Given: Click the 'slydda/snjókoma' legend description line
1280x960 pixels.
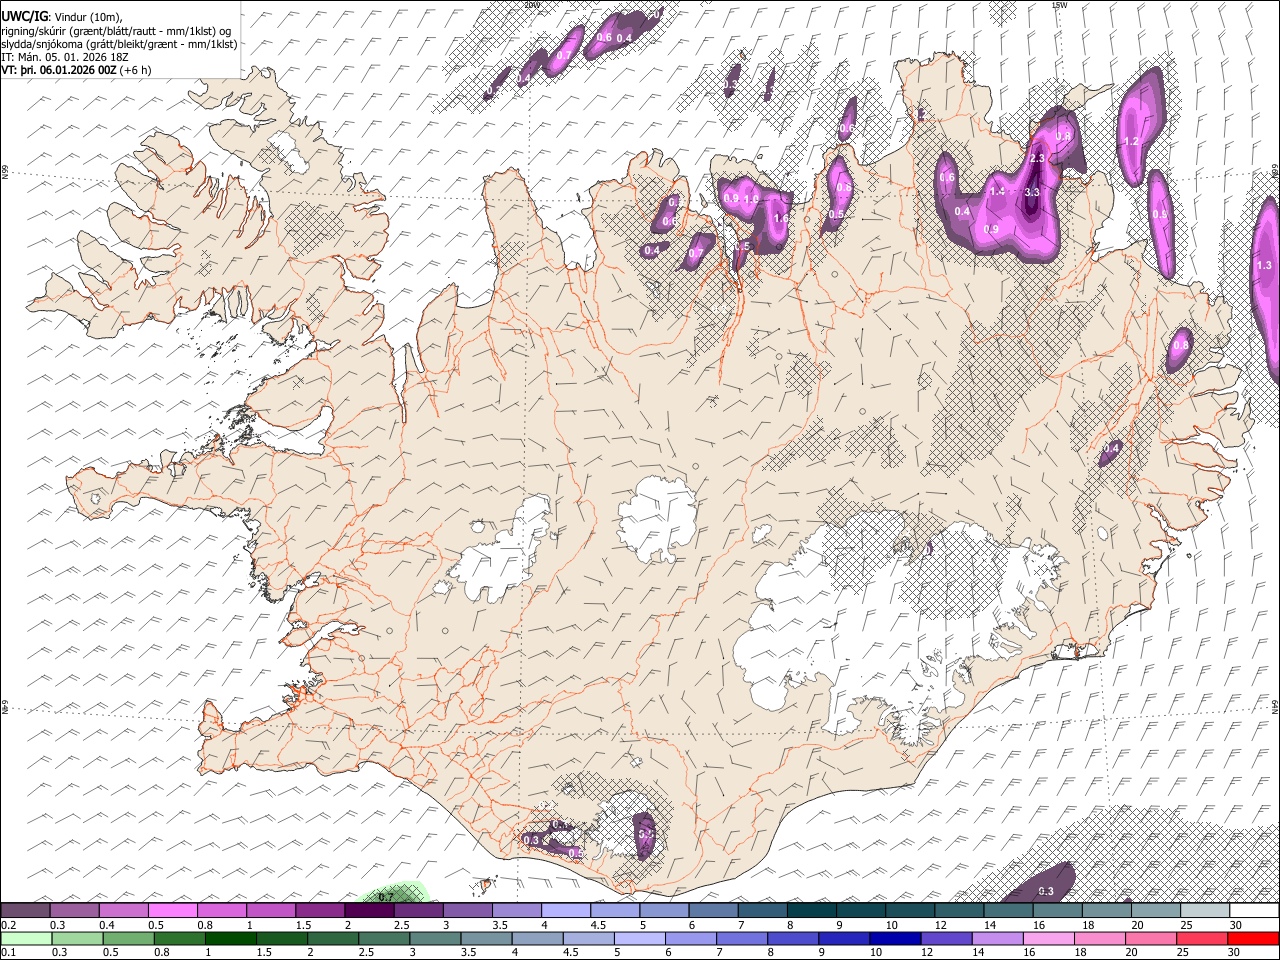Looking at the screenshot, I should [x=120, y=44].
